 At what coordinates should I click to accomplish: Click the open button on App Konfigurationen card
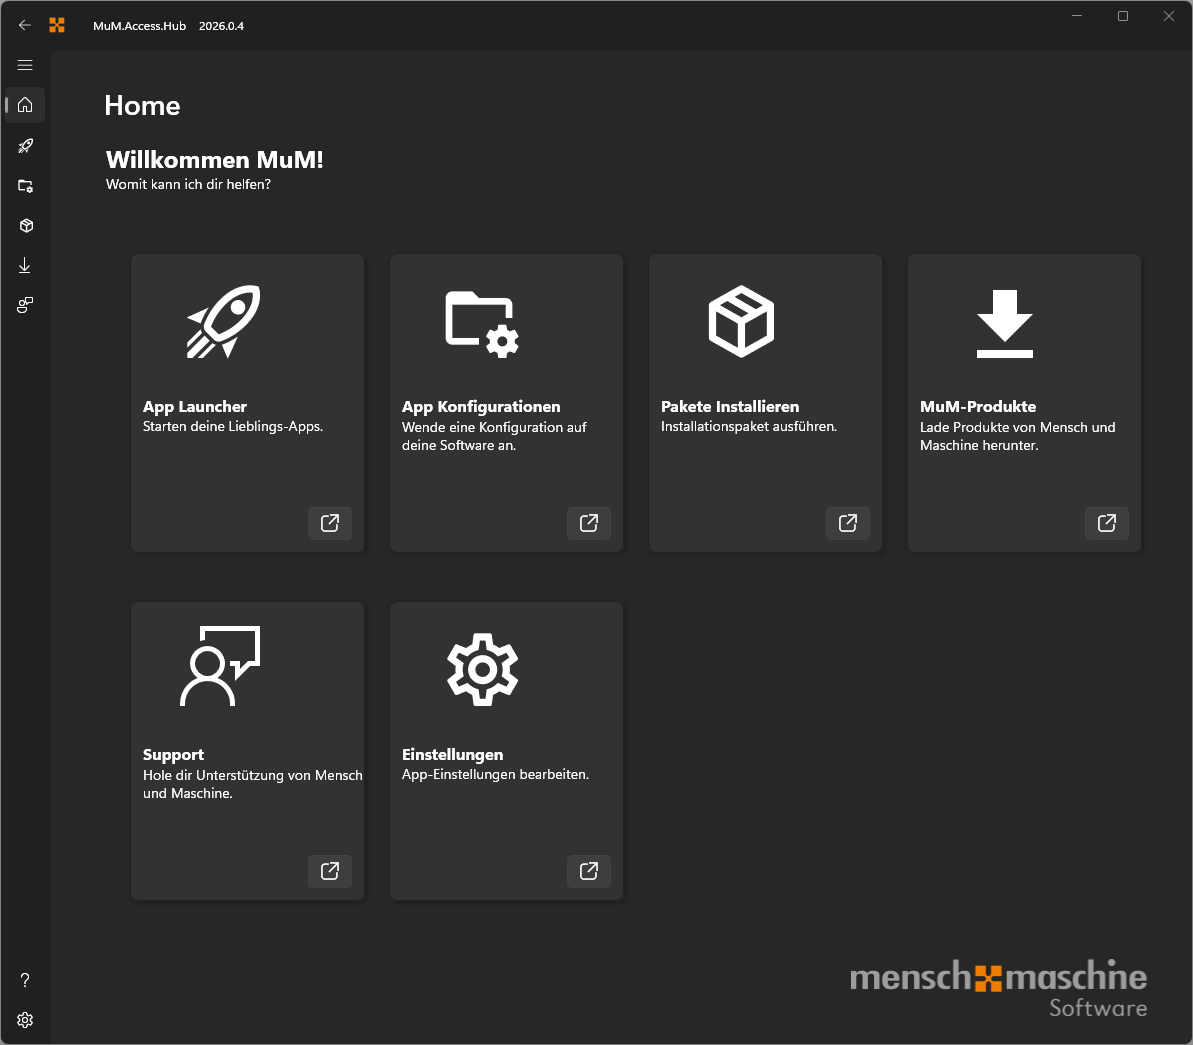(589, 523)
